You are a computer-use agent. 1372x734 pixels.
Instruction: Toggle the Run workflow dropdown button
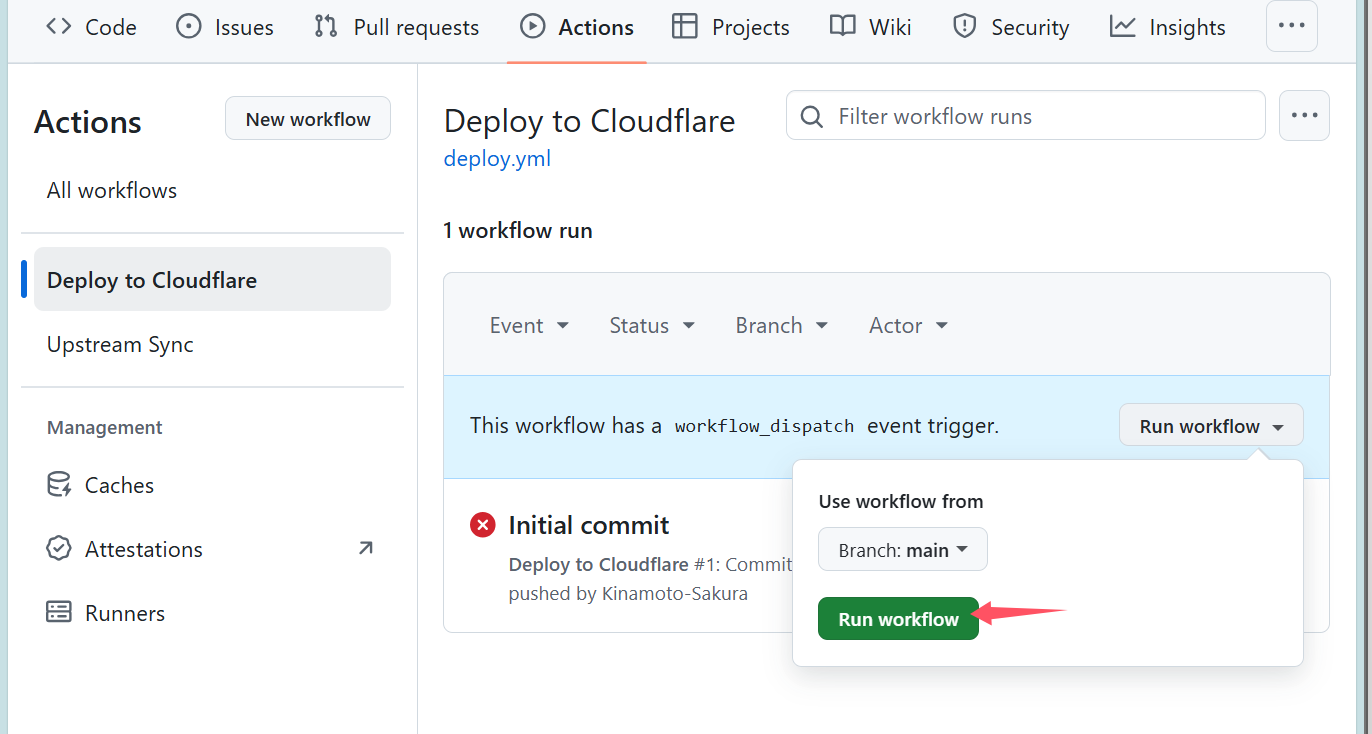coord(1211,426)
